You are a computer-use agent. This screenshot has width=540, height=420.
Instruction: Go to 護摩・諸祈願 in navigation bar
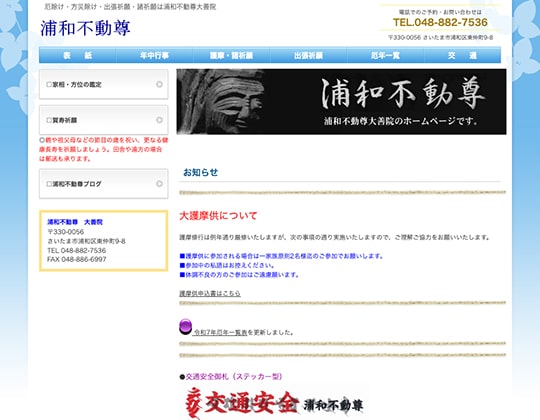tap(231, 55)
